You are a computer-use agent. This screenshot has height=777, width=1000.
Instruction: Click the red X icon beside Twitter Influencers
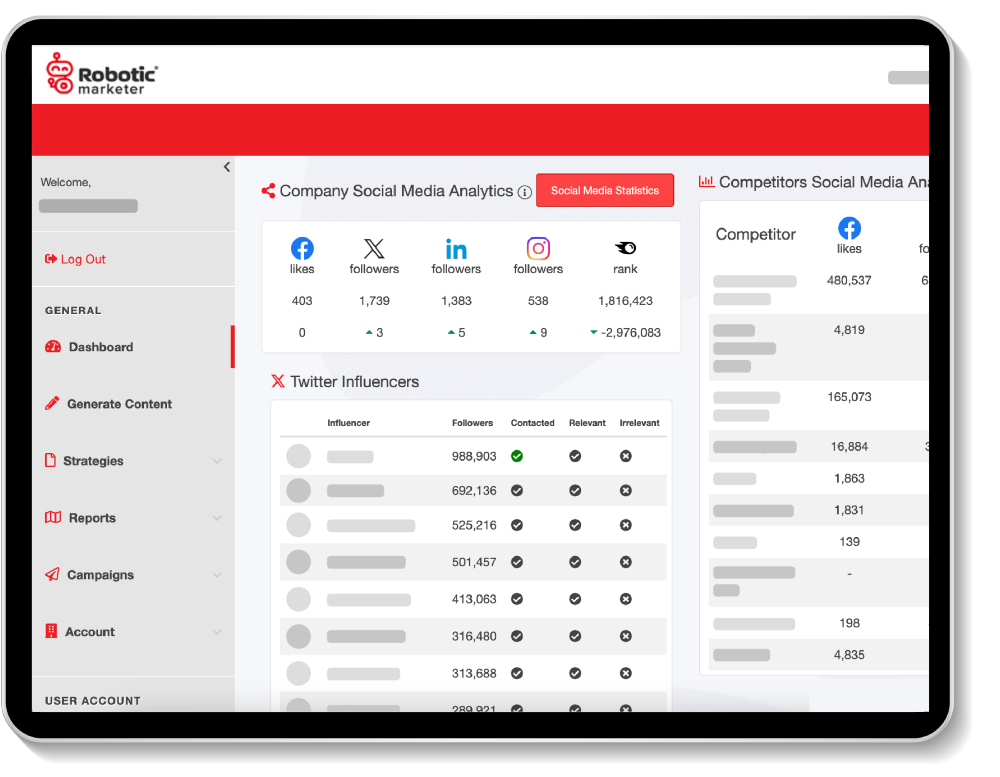[278, 381]
